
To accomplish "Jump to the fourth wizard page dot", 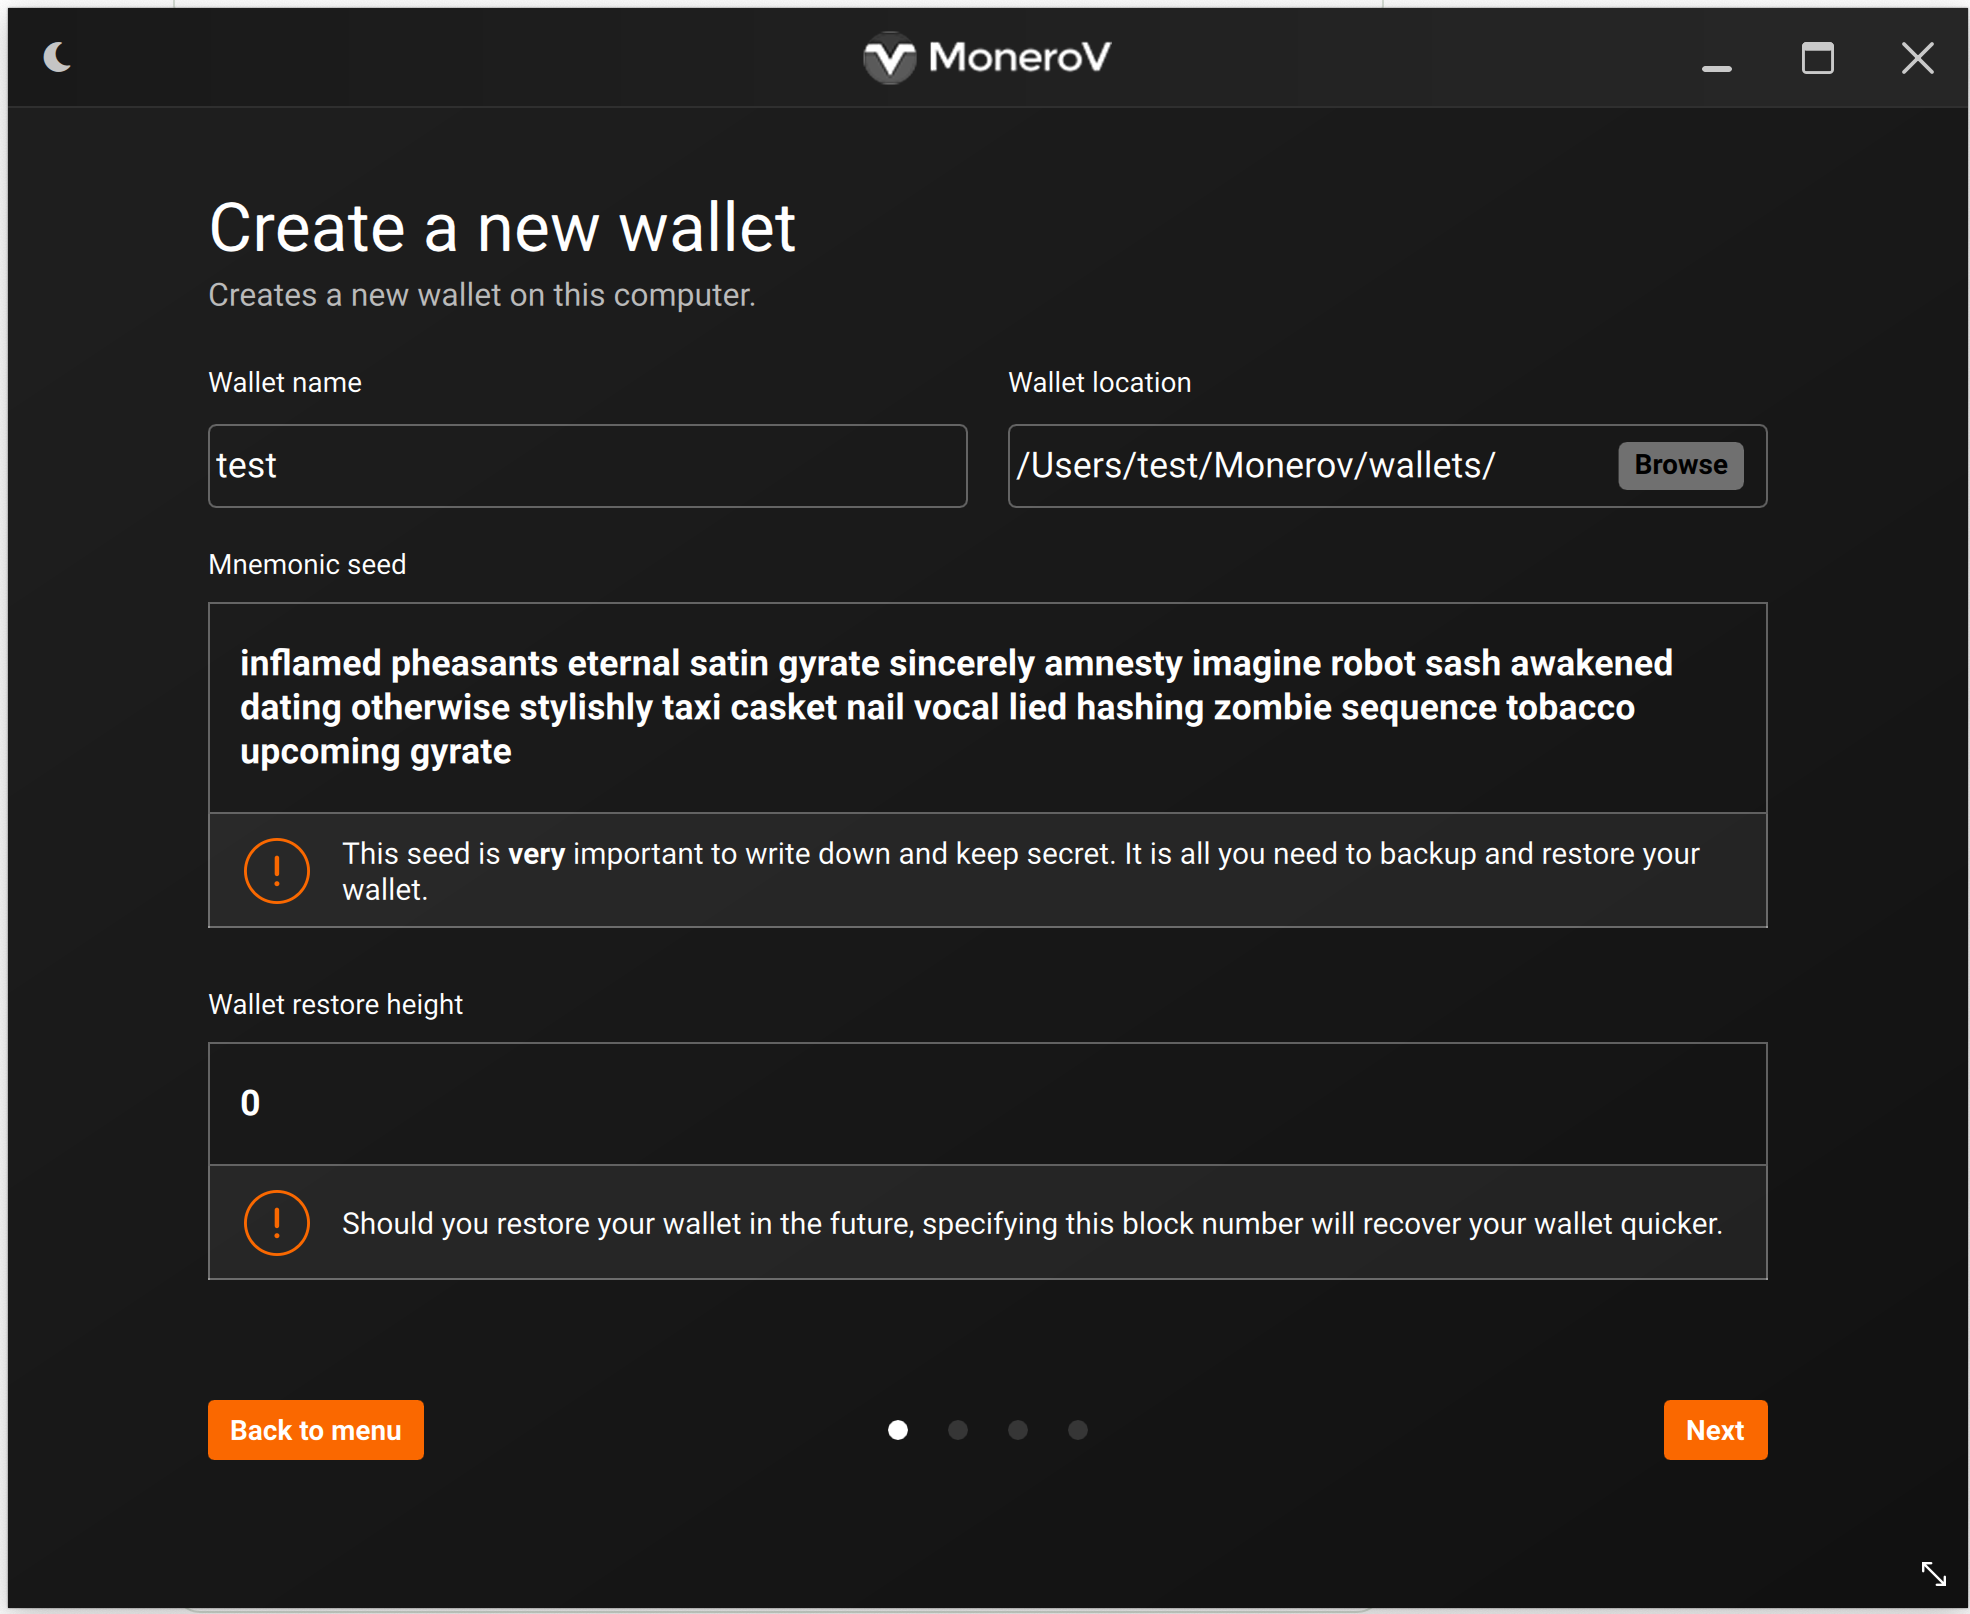I will [x=1078, y=1430].
